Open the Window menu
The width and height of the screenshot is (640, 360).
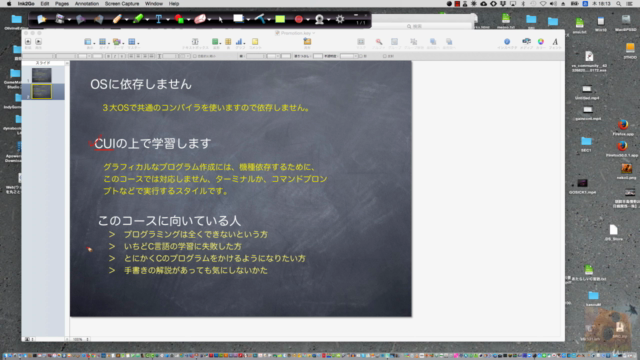click(x=153, y=4)
